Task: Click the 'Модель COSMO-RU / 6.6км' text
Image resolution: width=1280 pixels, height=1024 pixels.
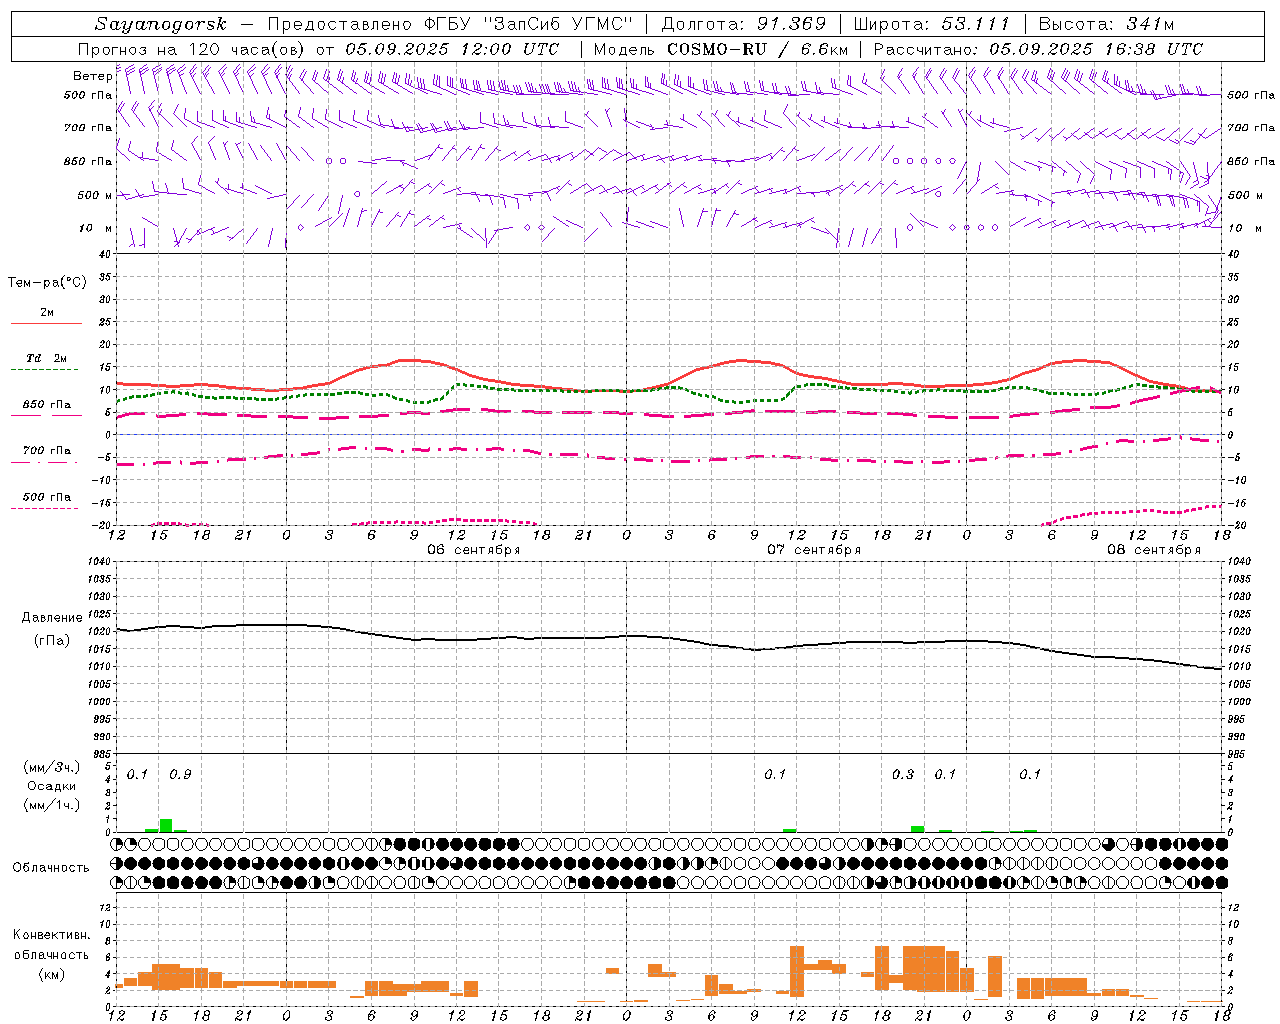Action: pos(720,49)
